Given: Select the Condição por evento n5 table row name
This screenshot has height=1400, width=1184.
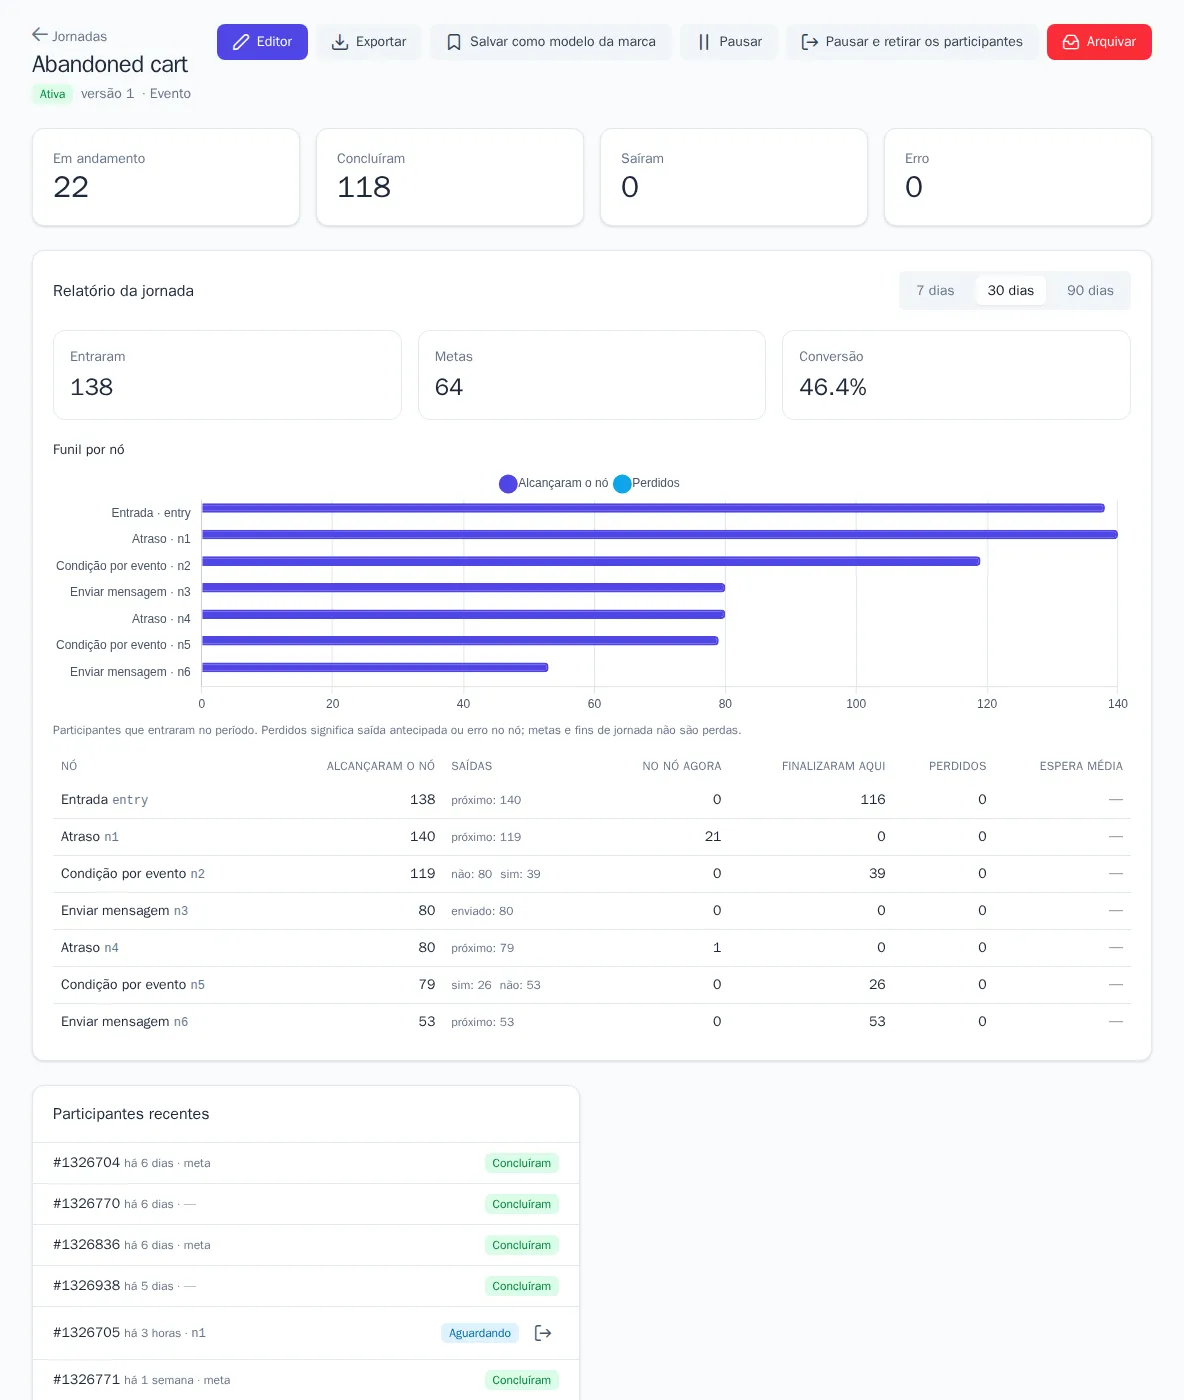Looking at the screenshot, I should tap(133, 985).
